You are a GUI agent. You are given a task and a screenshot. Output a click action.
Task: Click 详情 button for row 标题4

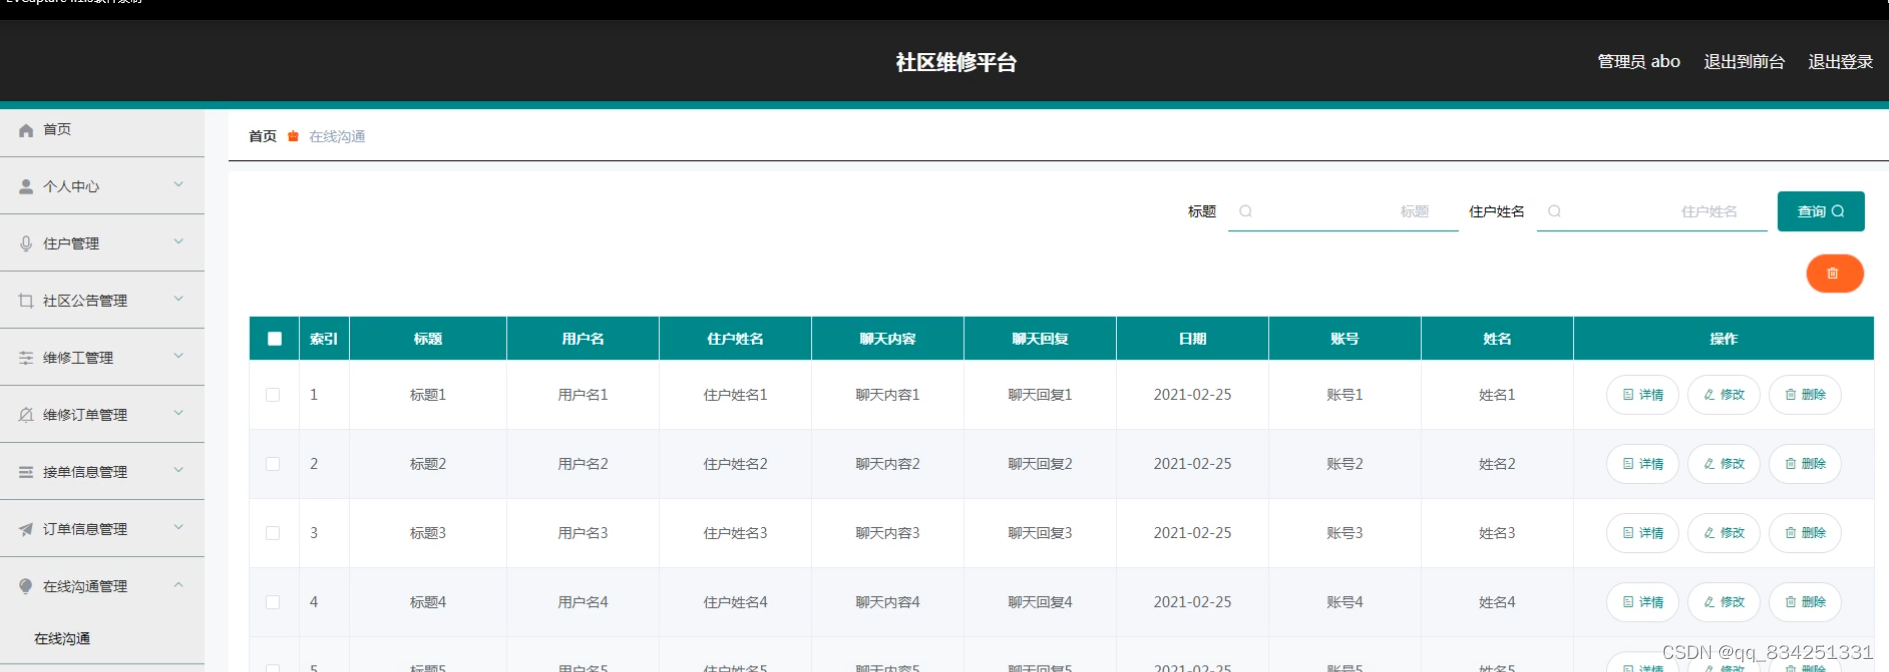click(1642, 602)
